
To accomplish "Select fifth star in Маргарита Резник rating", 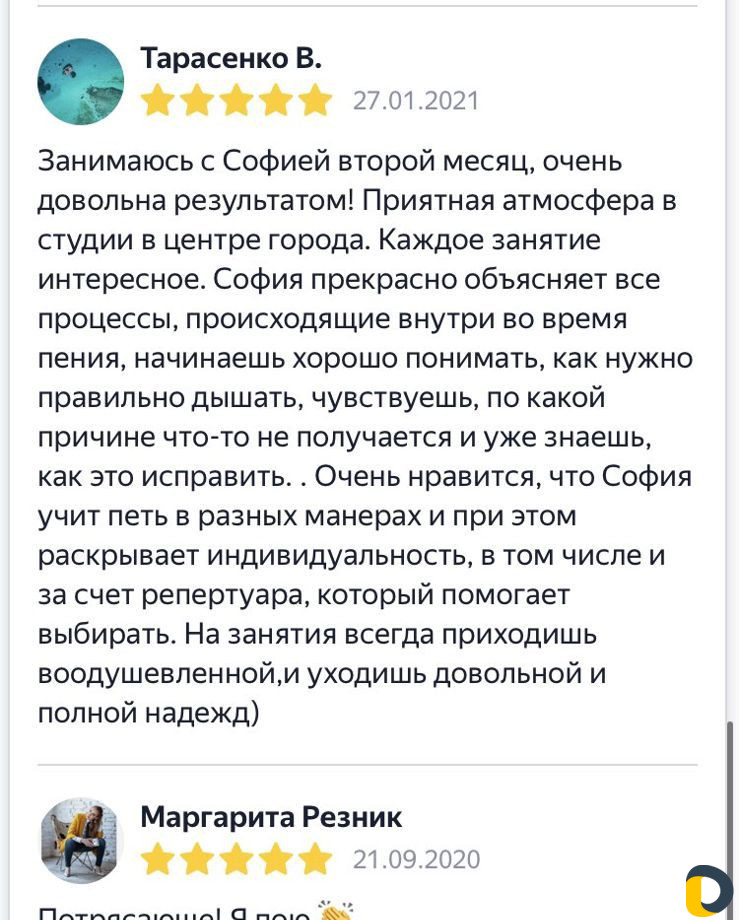I will tap(315, 858).
